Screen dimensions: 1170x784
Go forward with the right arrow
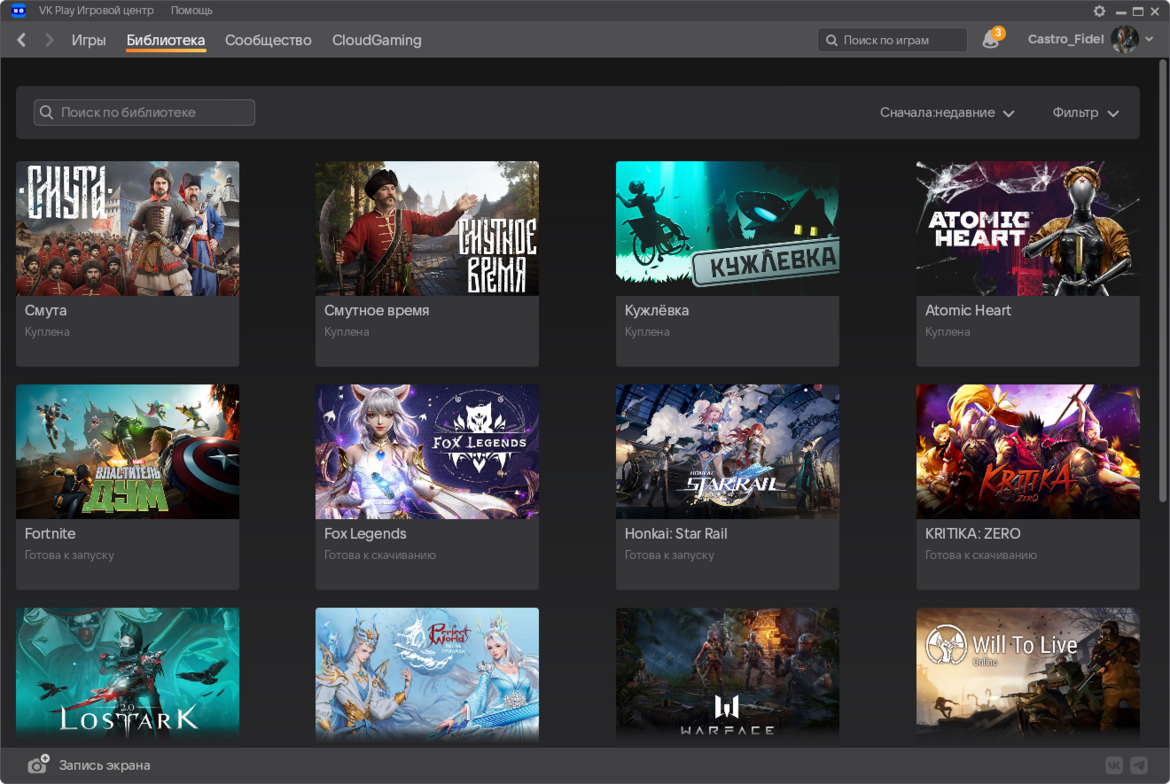(x=49, y=40)
